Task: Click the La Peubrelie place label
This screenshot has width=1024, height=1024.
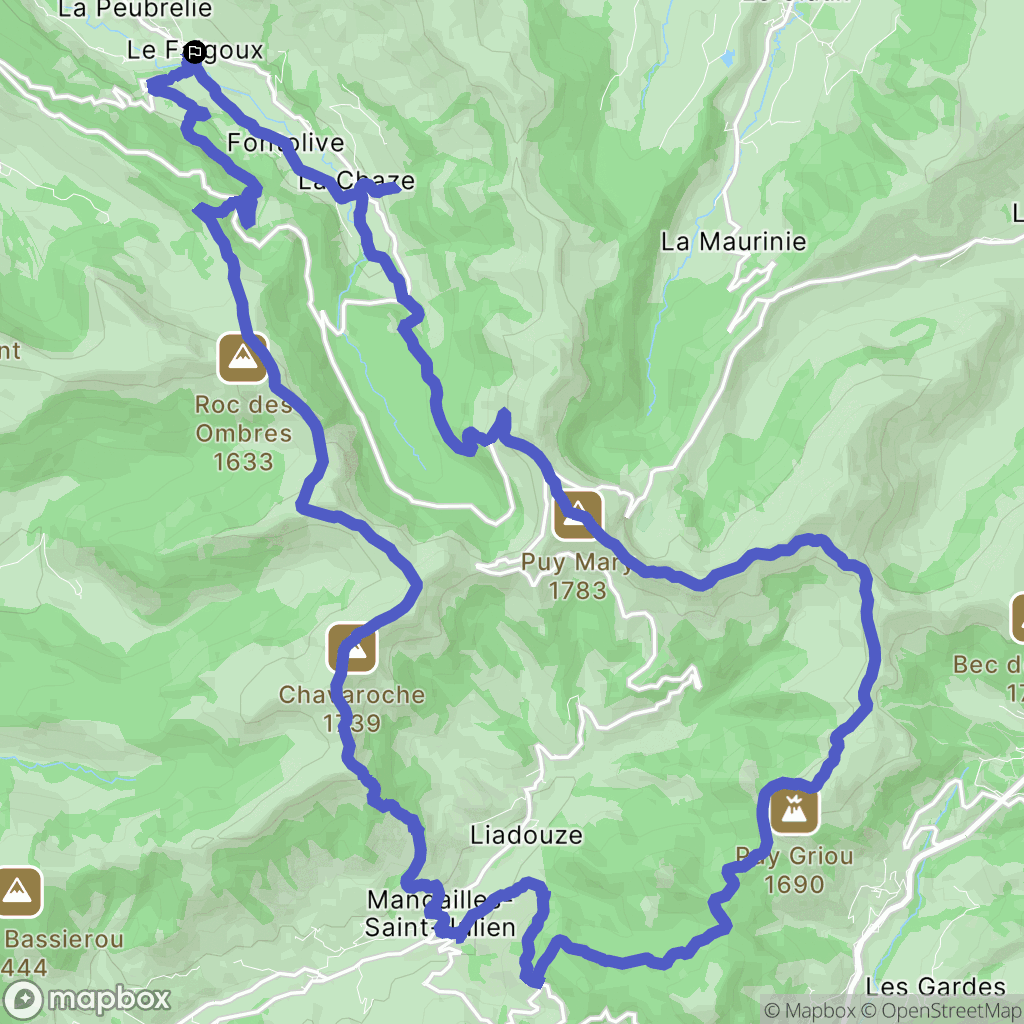Action: pos(135,9)
